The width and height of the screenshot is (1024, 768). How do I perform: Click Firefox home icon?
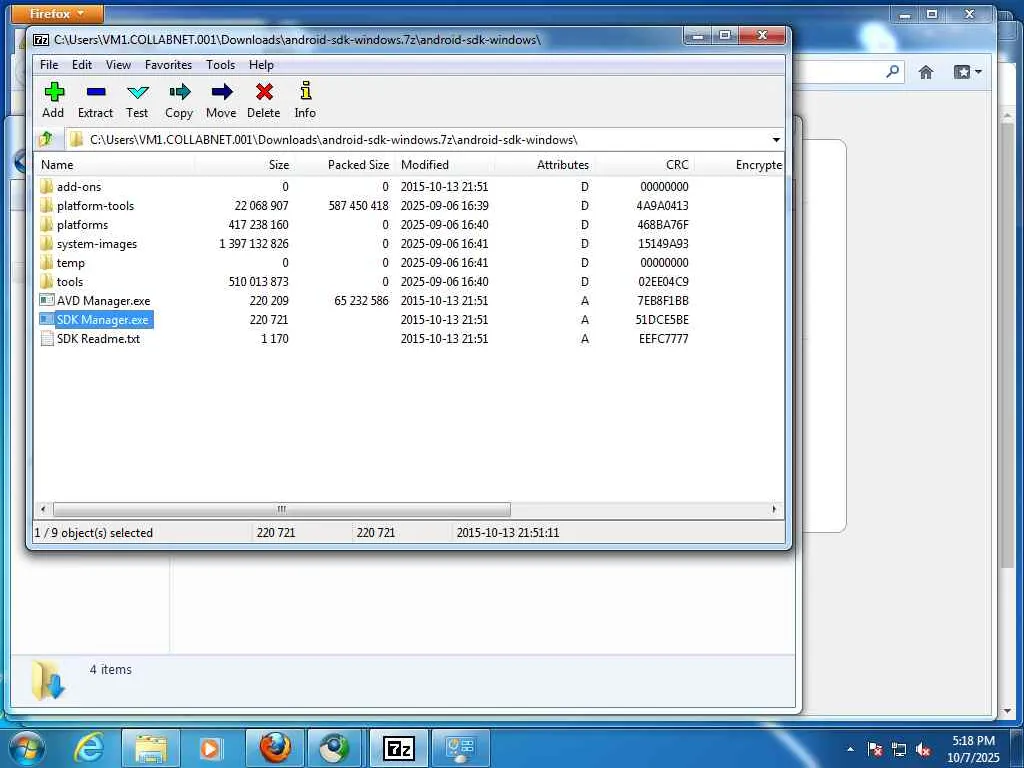pyautogui.click(x=926, y=72)
